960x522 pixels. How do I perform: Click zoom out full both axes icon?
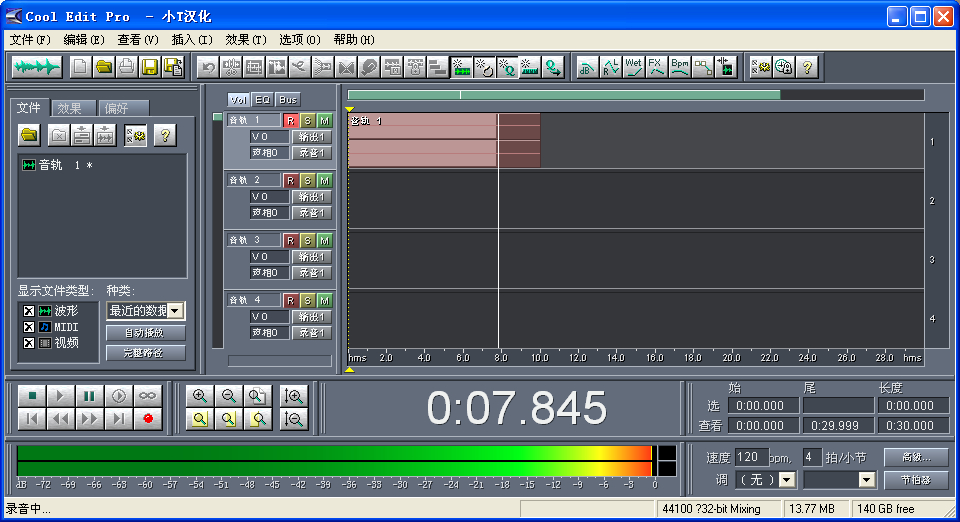[x=257, y=396]
